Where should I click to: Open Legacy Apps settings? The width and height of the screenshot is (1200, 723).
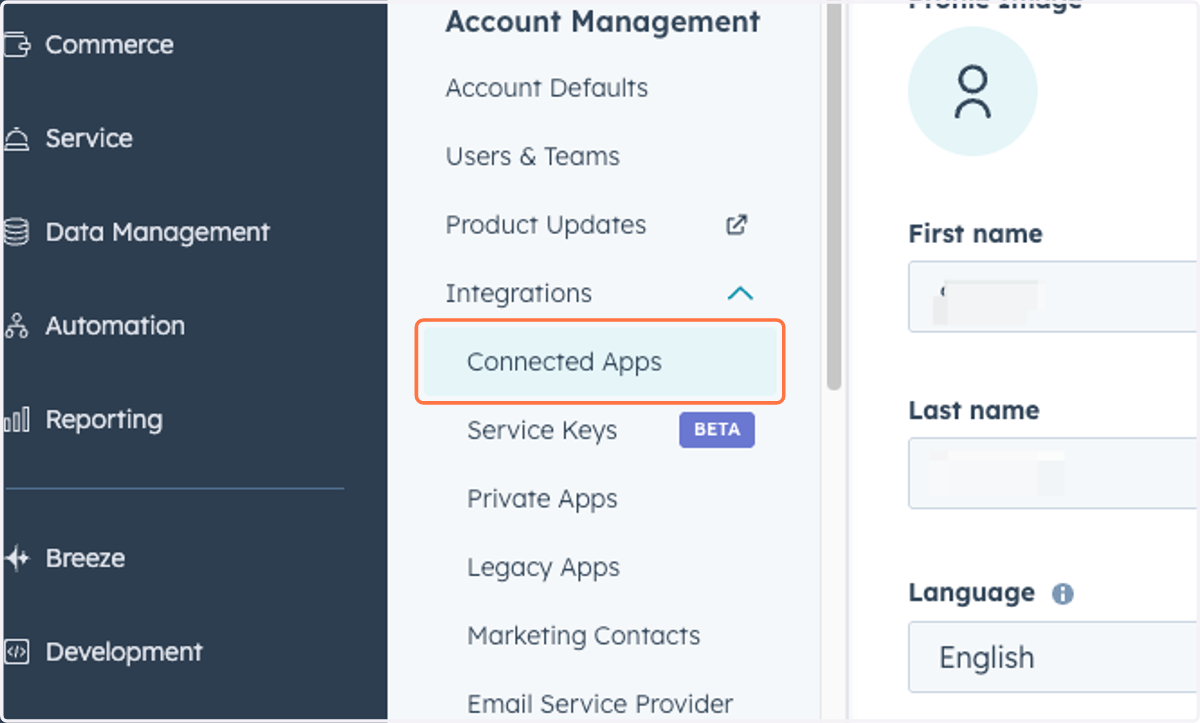(543, 567)
